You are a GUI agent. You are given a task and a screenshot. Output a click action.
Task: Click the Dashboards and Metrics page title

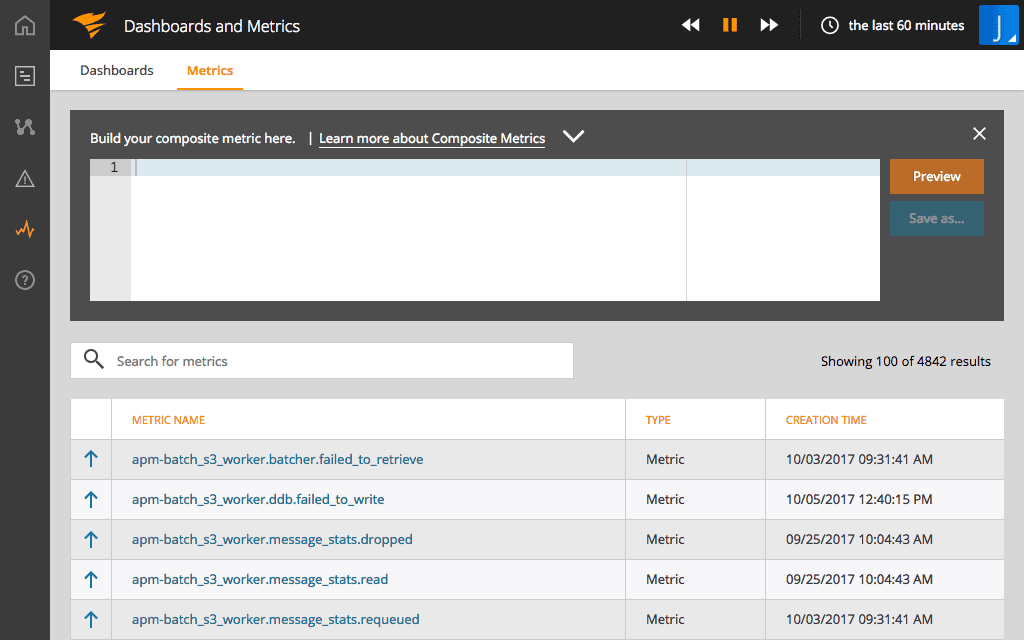point(212,26)
